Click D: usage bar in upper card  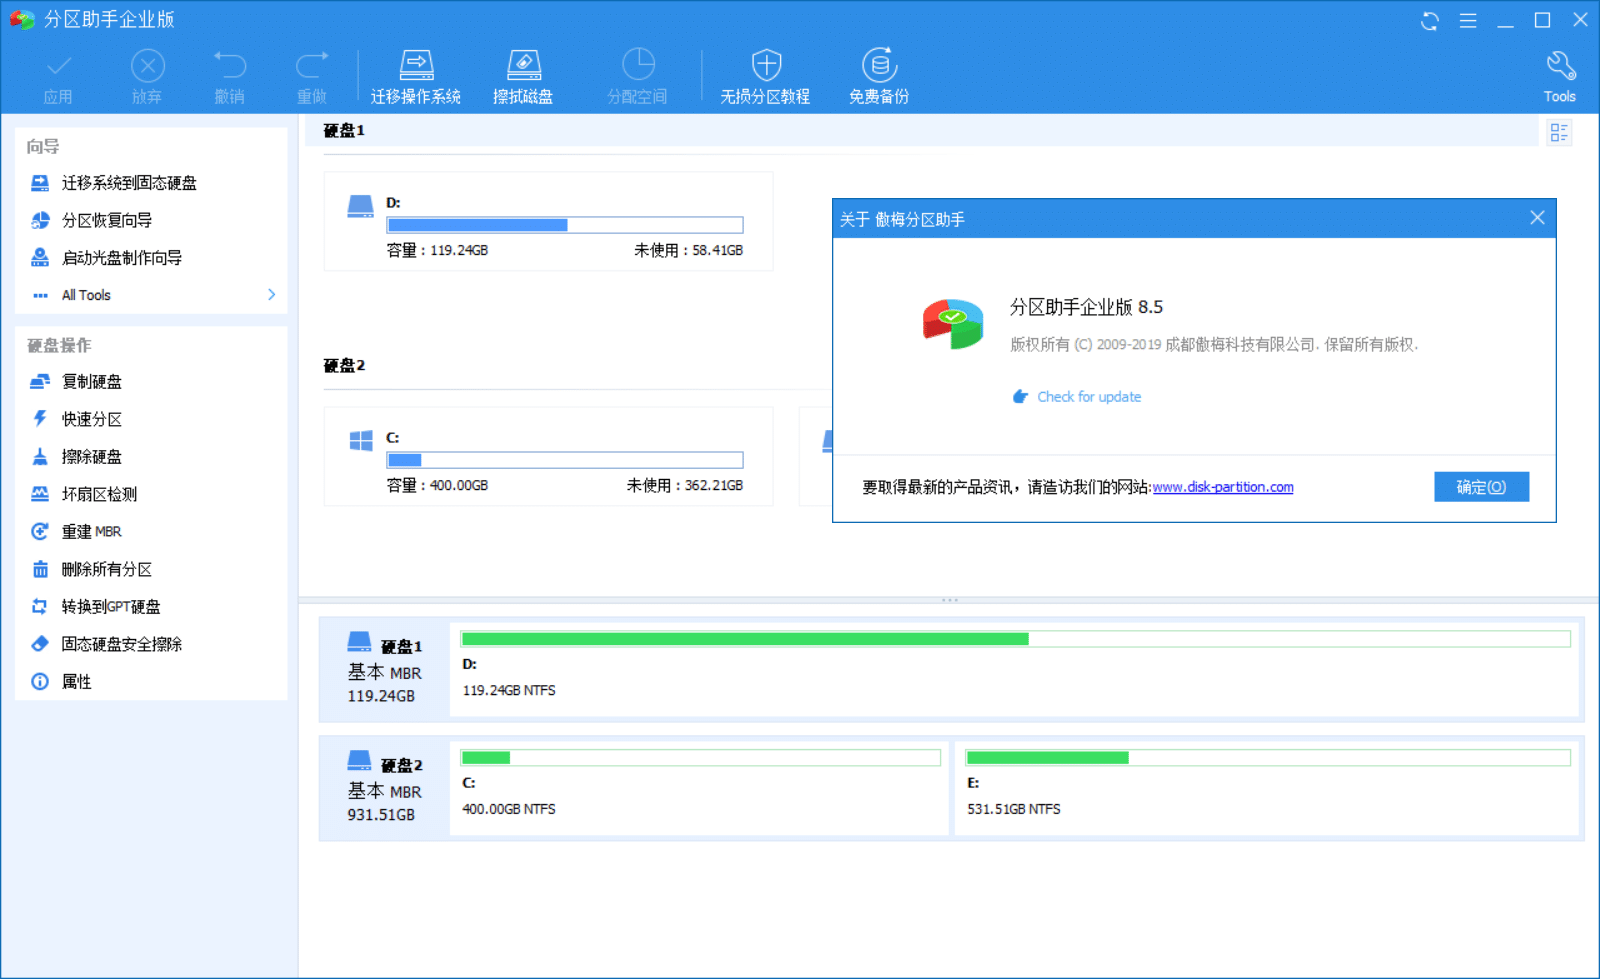[565, 225]
